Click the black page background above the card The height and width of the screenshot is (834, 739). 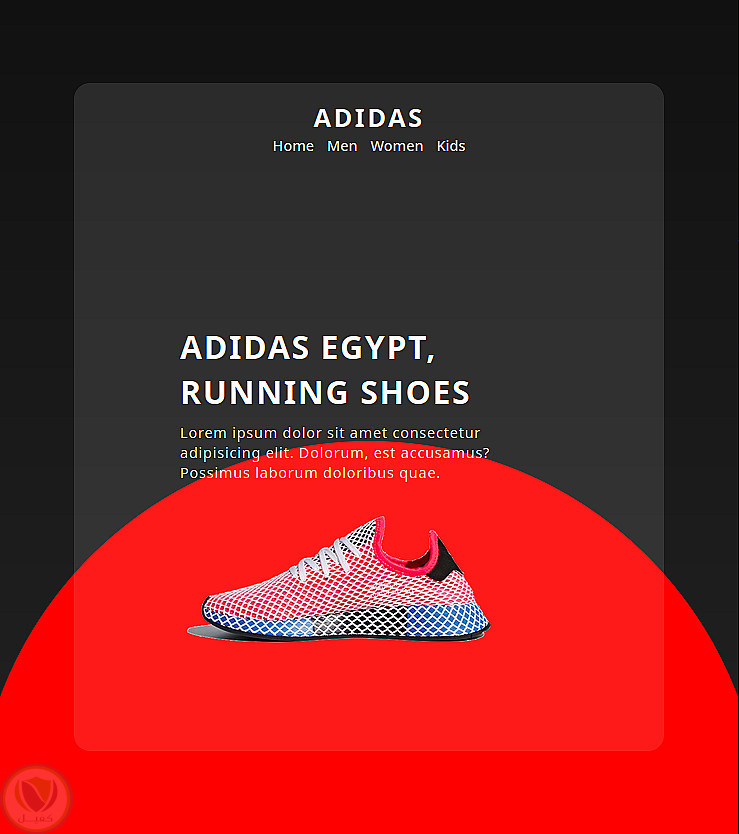coord(369,41)
